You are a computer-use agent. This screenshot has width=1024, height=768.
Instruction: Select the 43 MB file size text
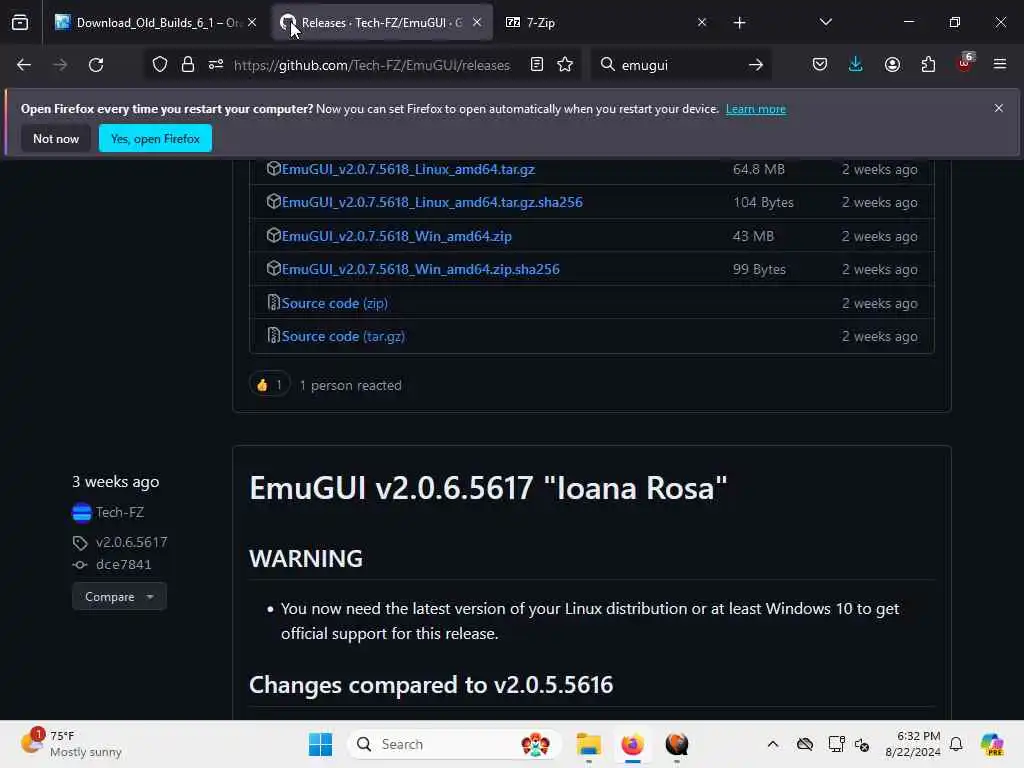point(753,236)
